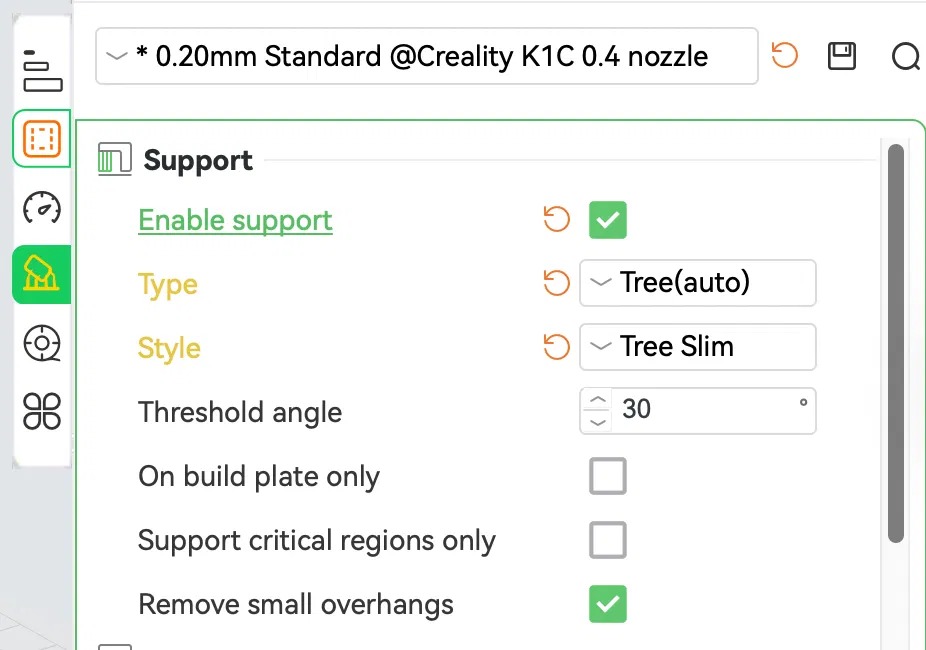Save the current print preset
The height and width of the screenshot is (650, 926).
point(842,56)
